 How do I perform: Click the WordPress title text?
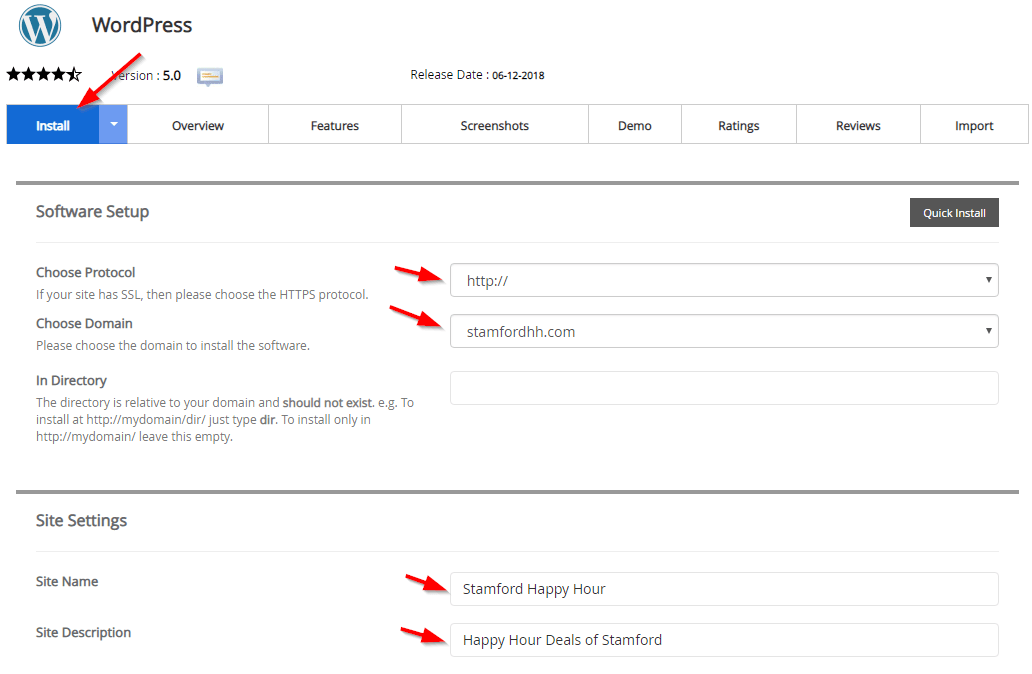[142, 25]
